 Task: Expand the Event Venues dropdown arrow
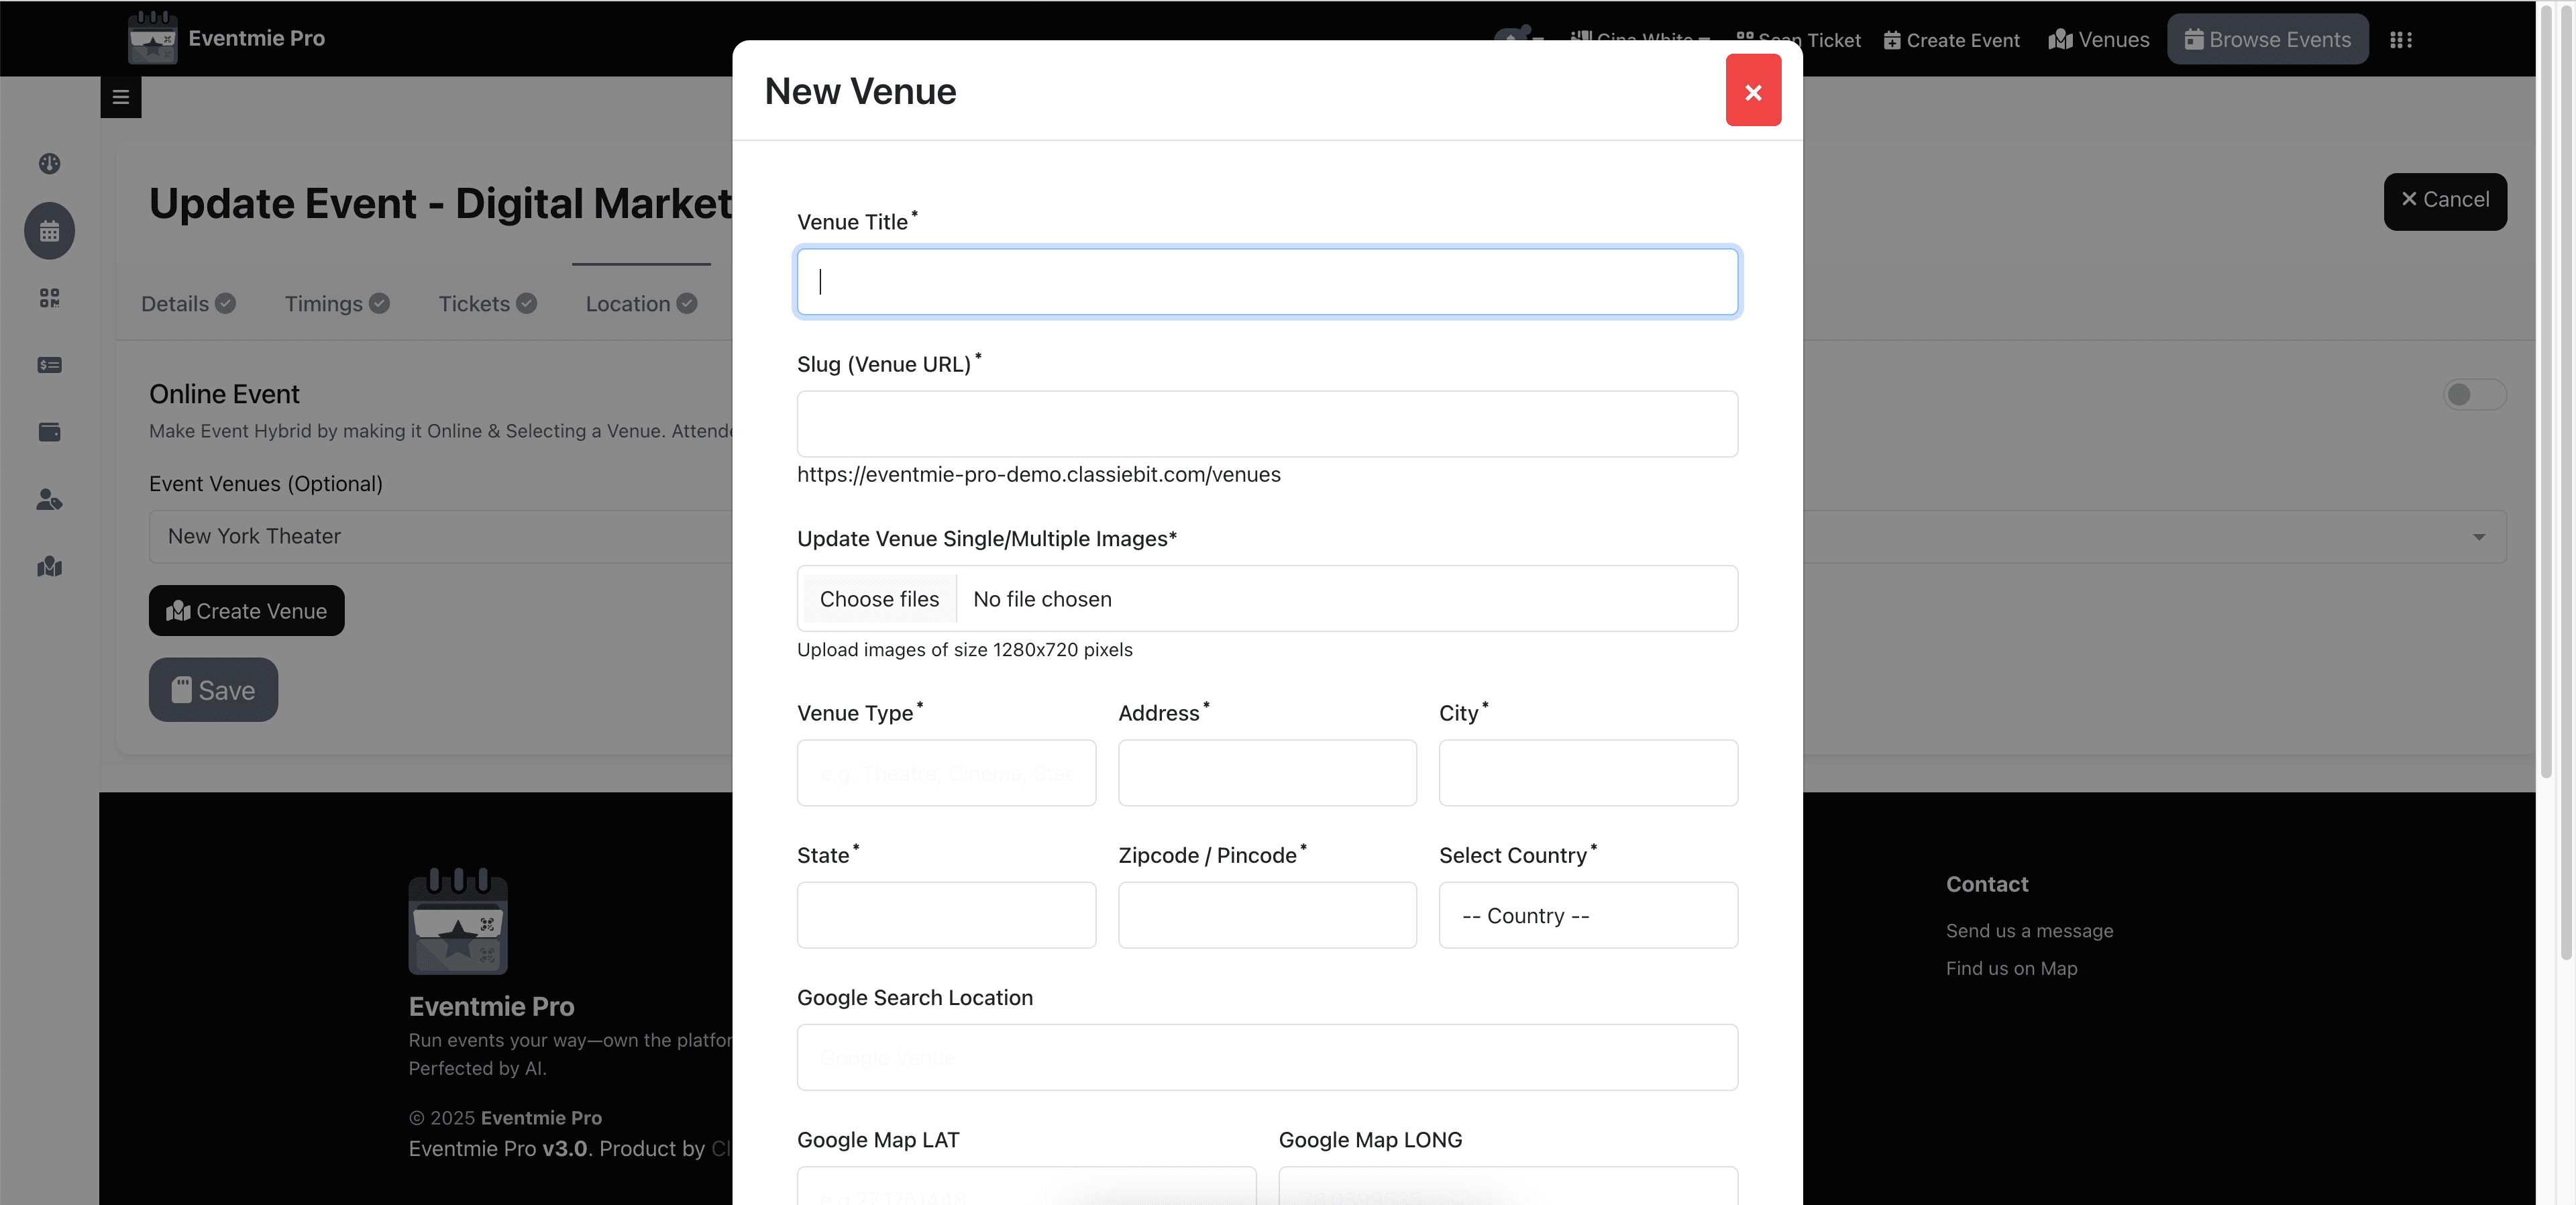[2478, 537]
